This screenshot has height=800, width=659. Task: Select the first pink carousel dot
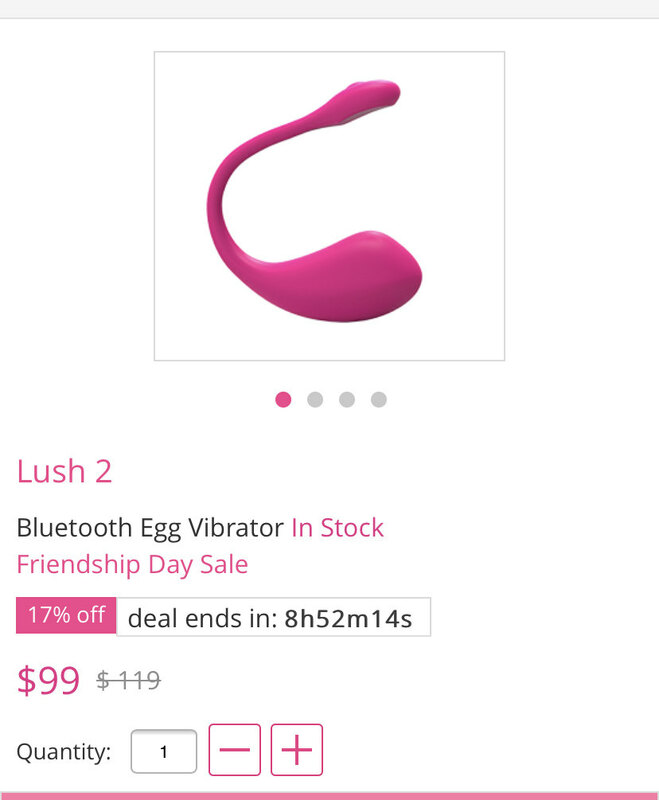pos(283,399)
